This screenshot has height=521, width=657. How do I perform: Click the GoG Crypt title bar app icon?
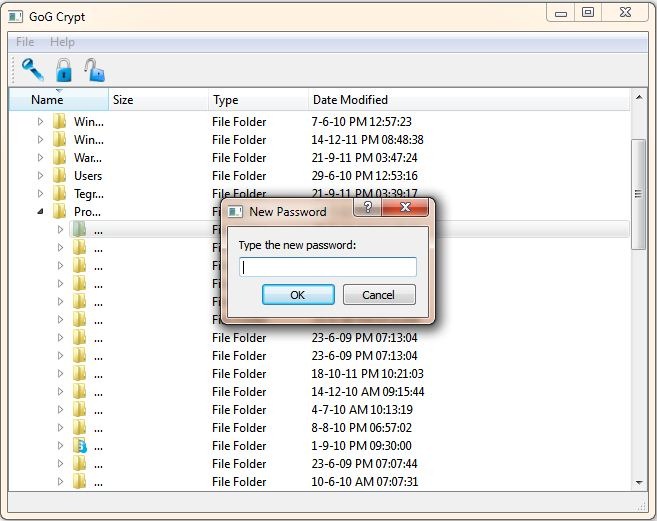pyautogui.click(x=16, y=17)
